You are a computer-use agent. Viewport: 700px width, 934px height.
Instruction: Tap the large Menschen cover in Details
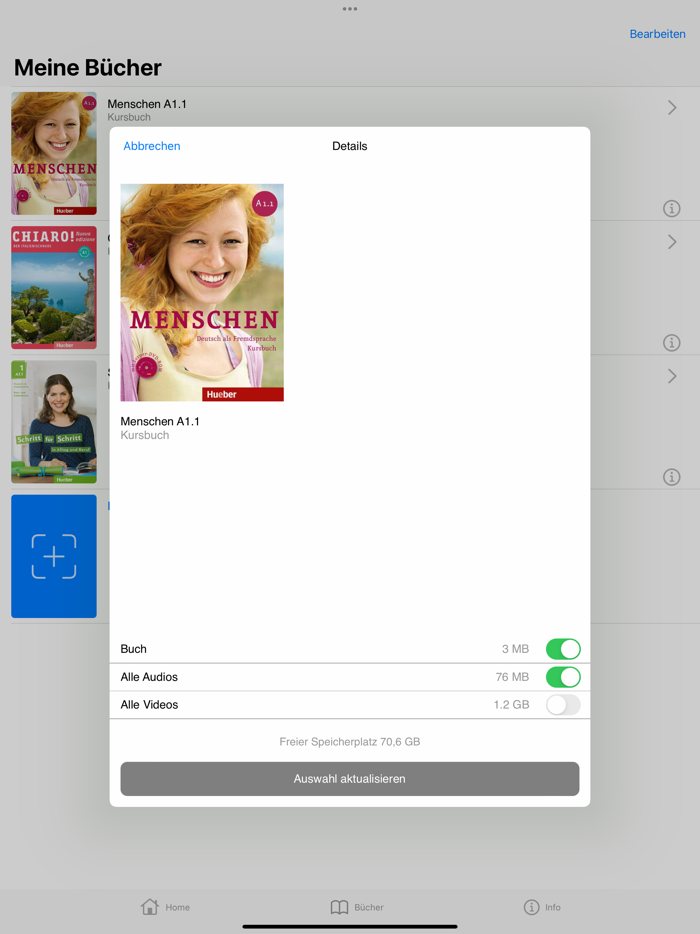[202, 292]
